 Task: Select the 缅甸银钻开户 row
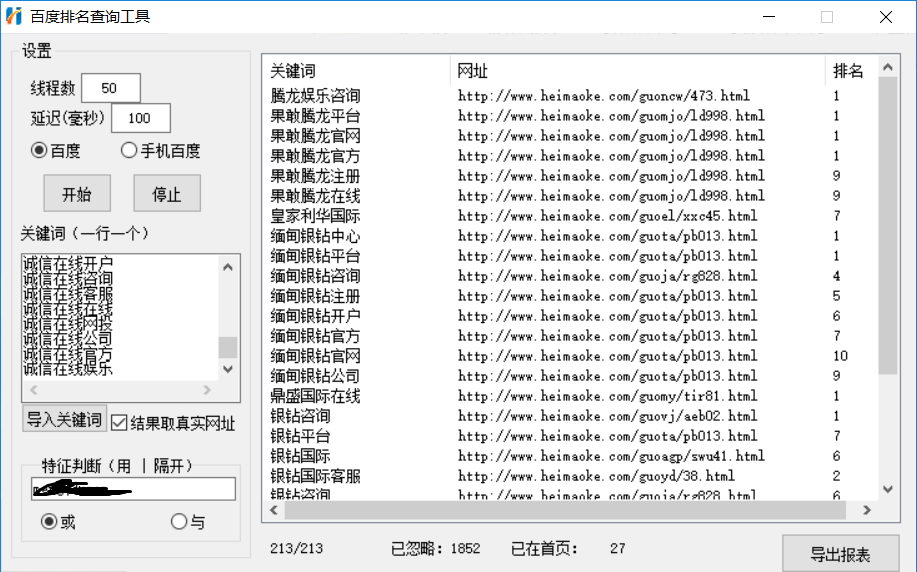571,316
